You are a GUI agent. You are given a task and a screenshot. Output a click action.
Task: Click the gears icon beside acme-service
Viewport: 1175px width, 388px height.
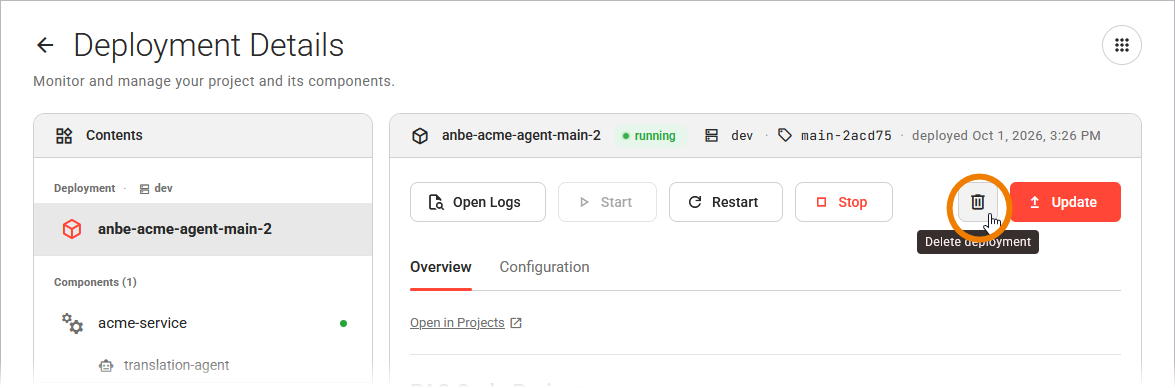point(72,324)
